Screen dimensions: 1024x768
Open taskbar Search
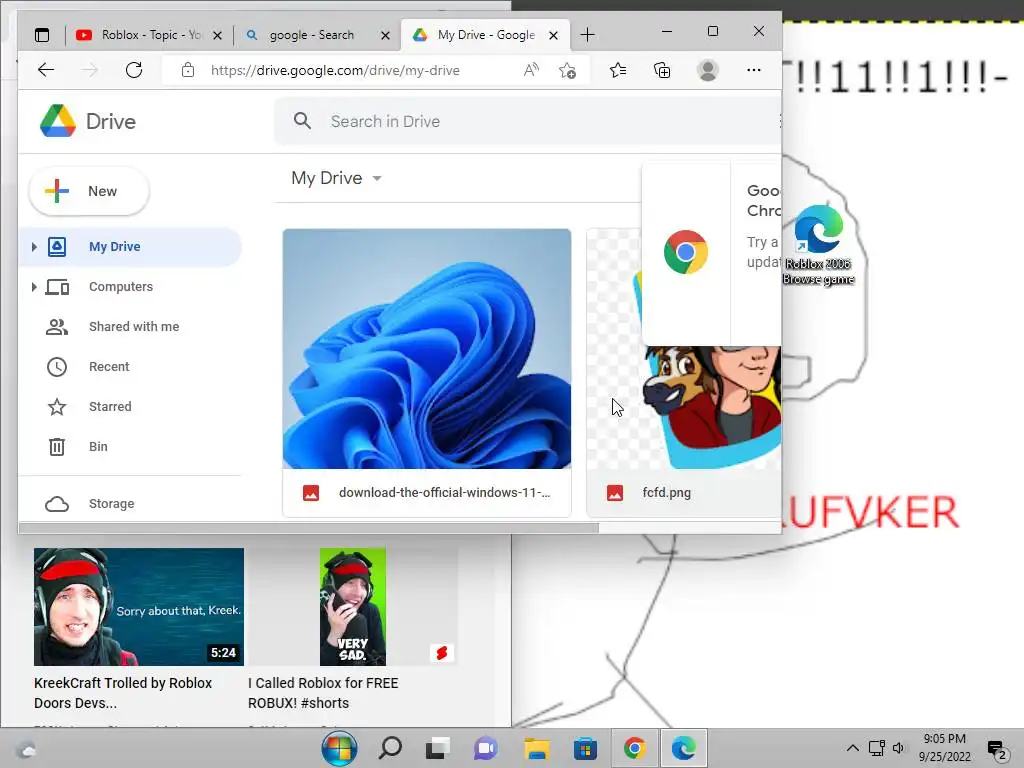click(x=390, y=748)
